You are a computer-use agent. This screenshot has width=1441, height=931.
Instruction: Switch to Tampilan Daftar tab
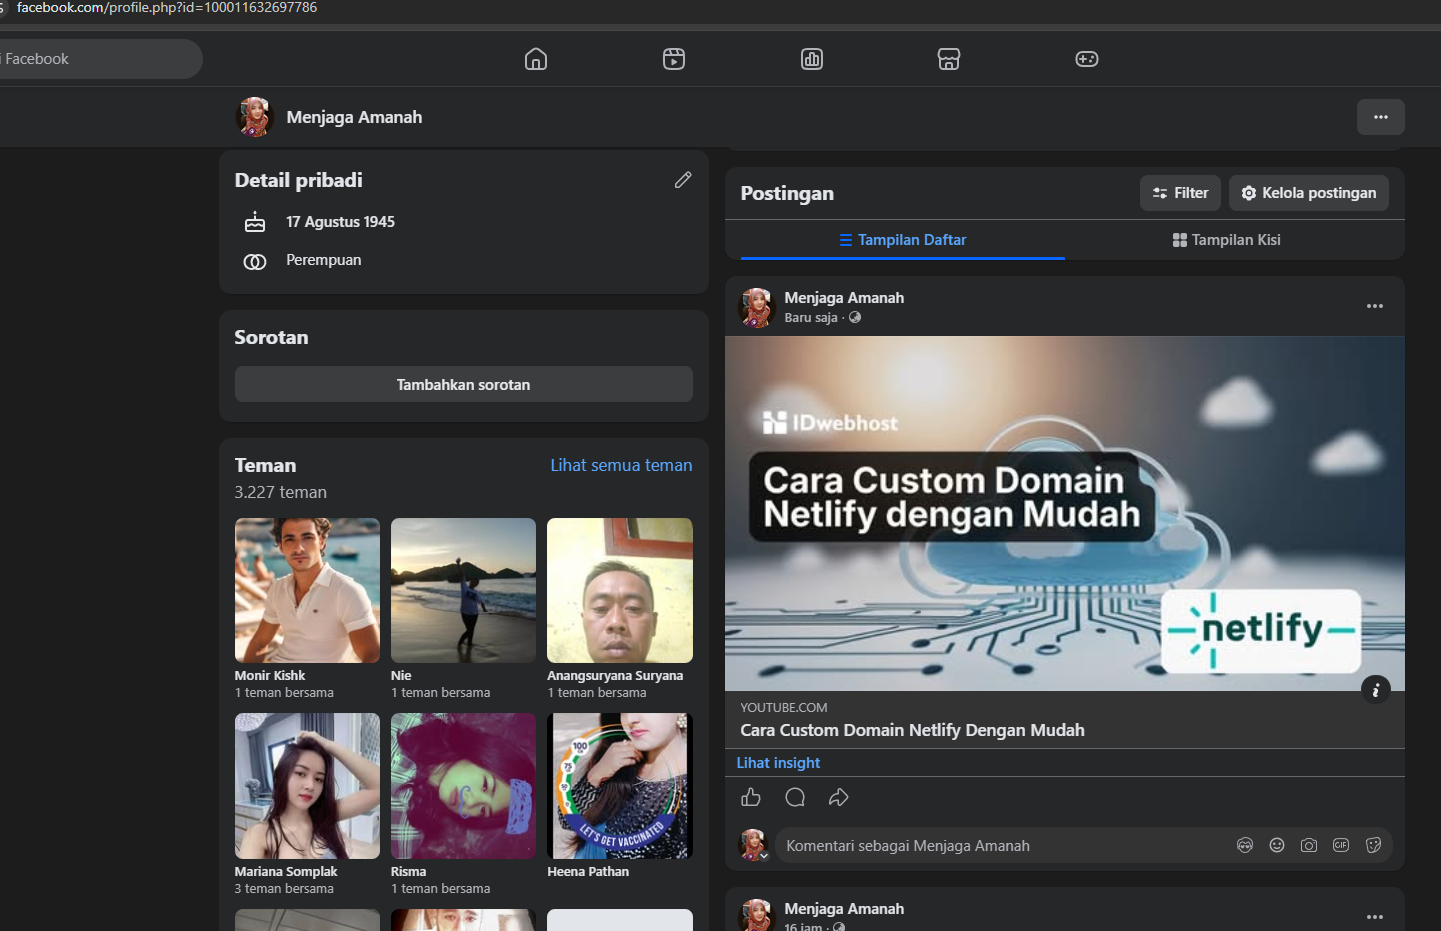click(903, 240)
